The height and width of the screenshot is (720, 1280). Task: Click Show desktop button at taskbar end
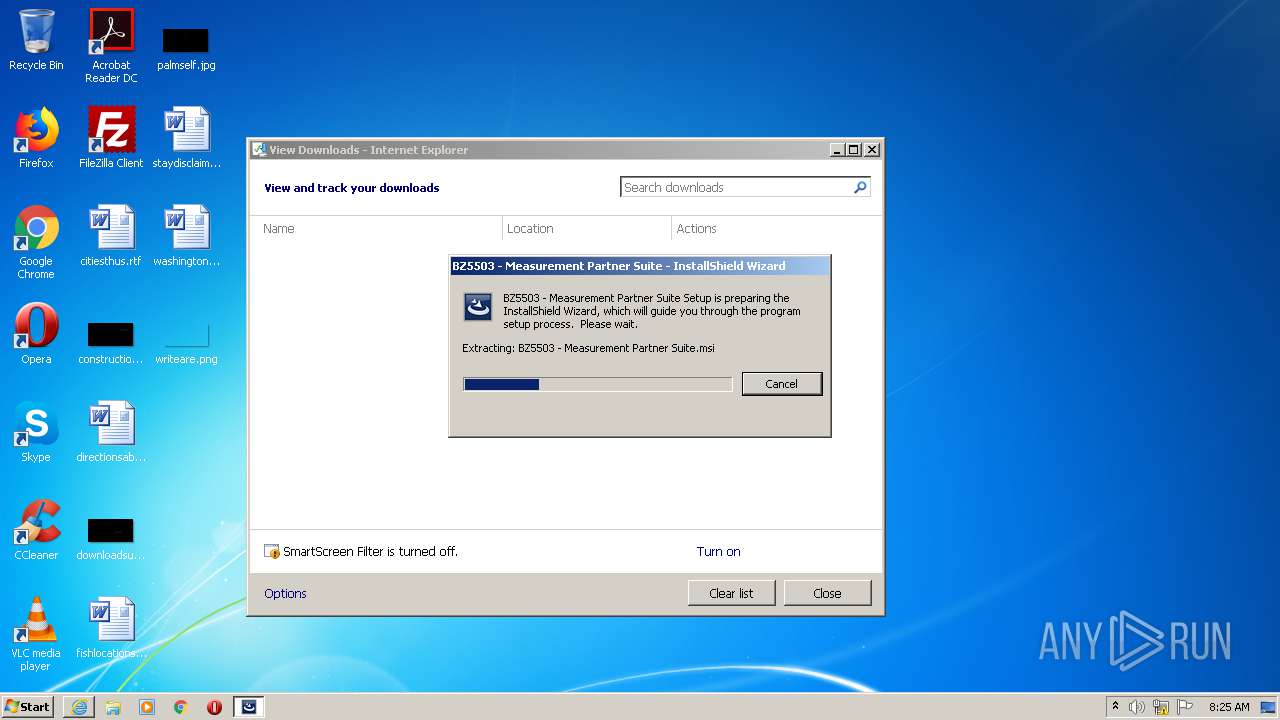pyautogui.click(x=1268, y=707)
